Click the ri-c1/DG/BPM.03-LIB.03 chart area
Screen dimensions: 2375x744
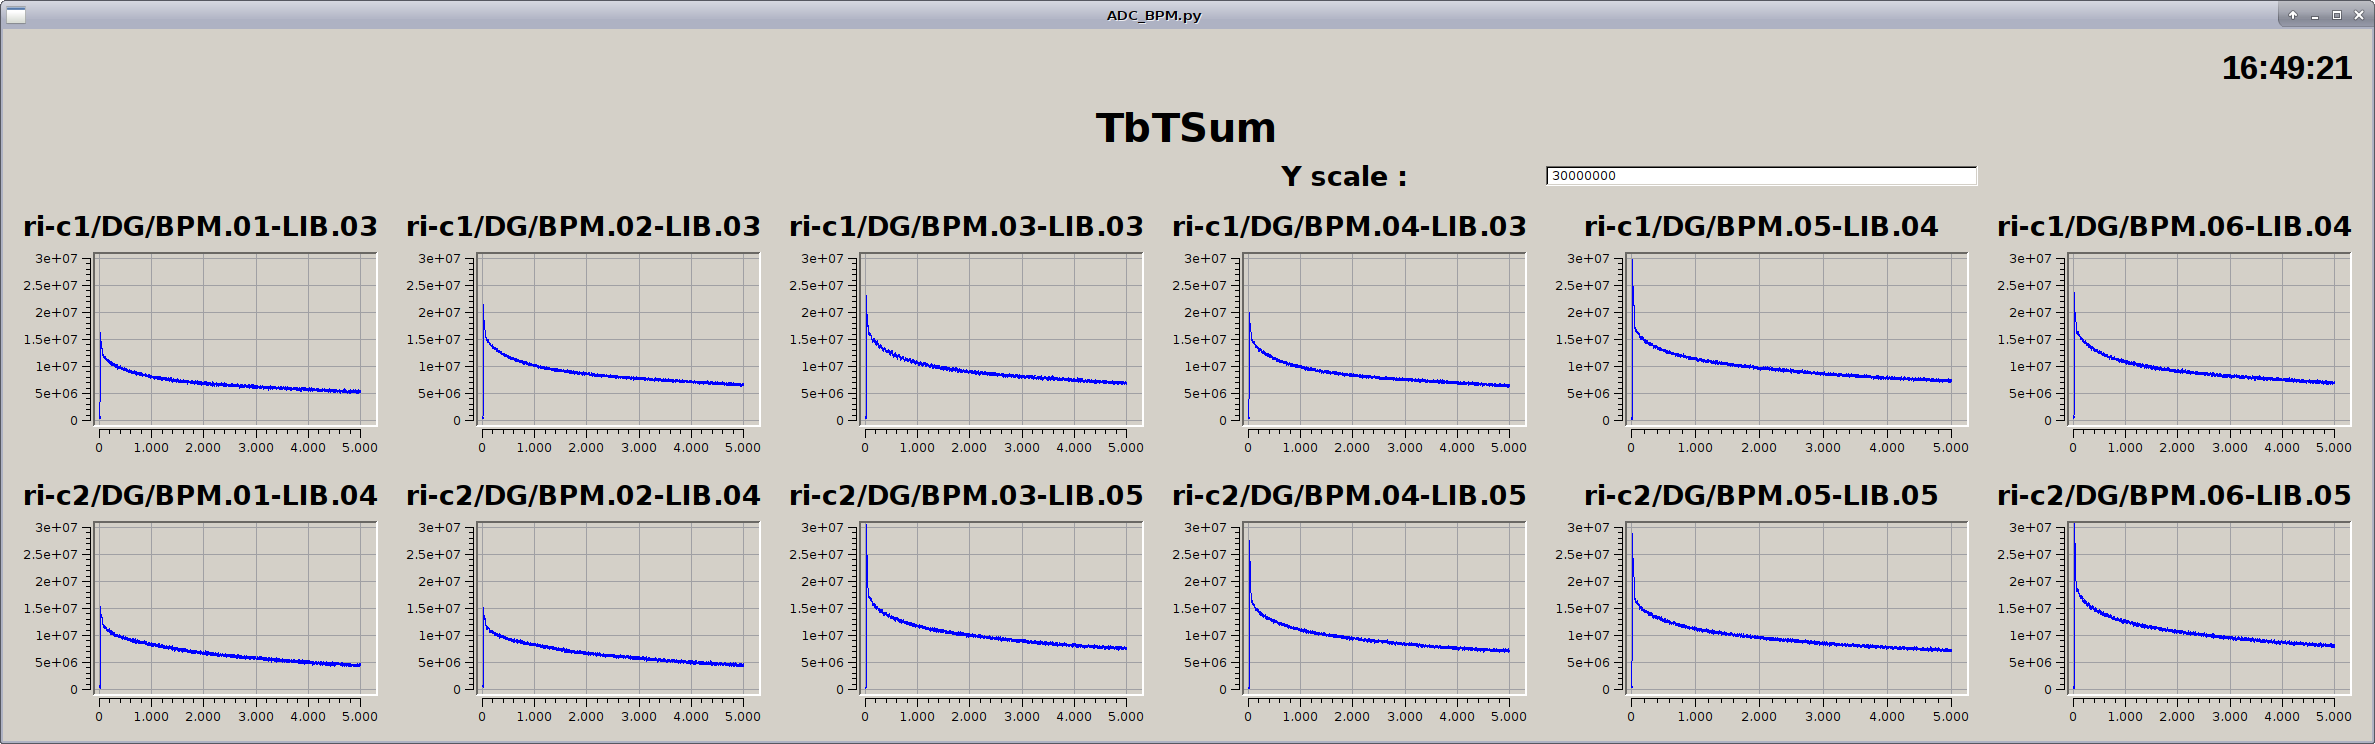[1001, 340]
